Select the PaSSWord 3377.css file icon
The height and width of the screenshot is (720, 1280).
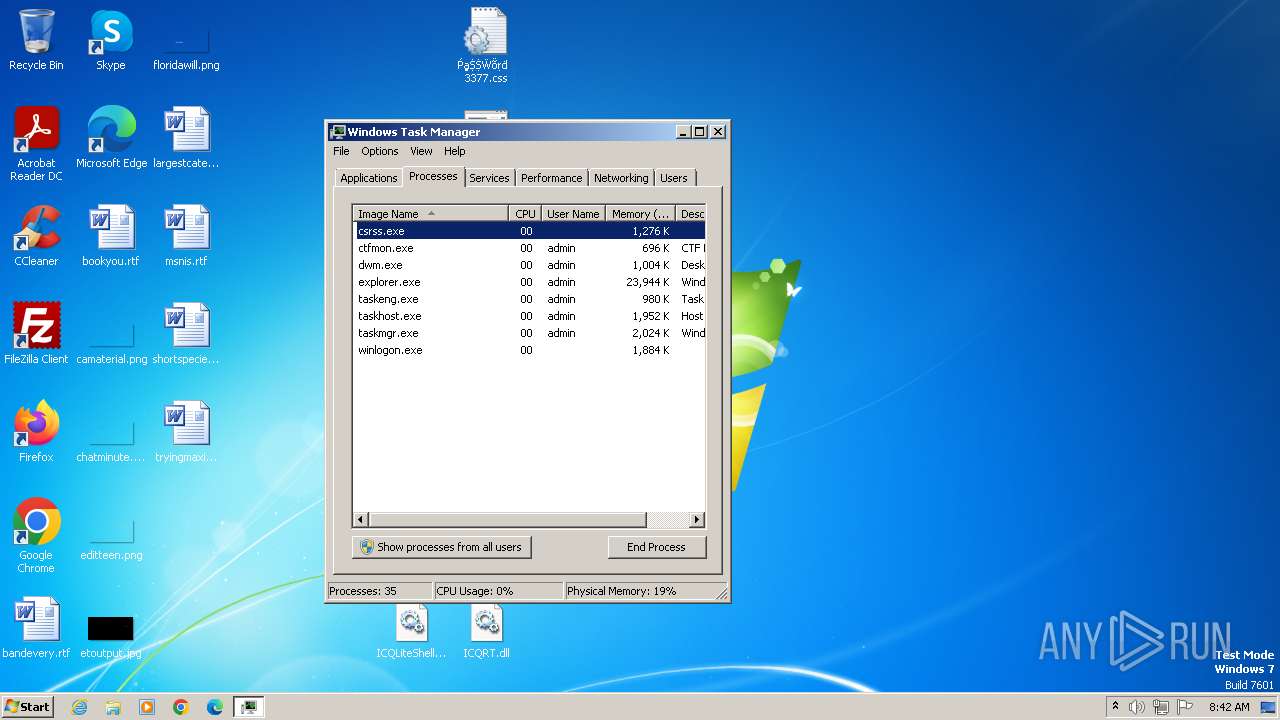click(485, 46)
